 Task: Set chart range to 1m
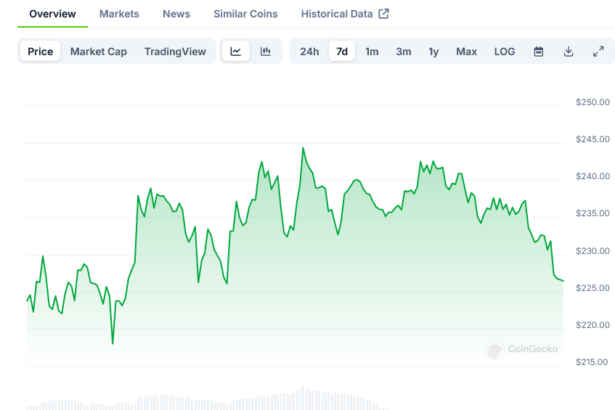(x=372, y=52)
